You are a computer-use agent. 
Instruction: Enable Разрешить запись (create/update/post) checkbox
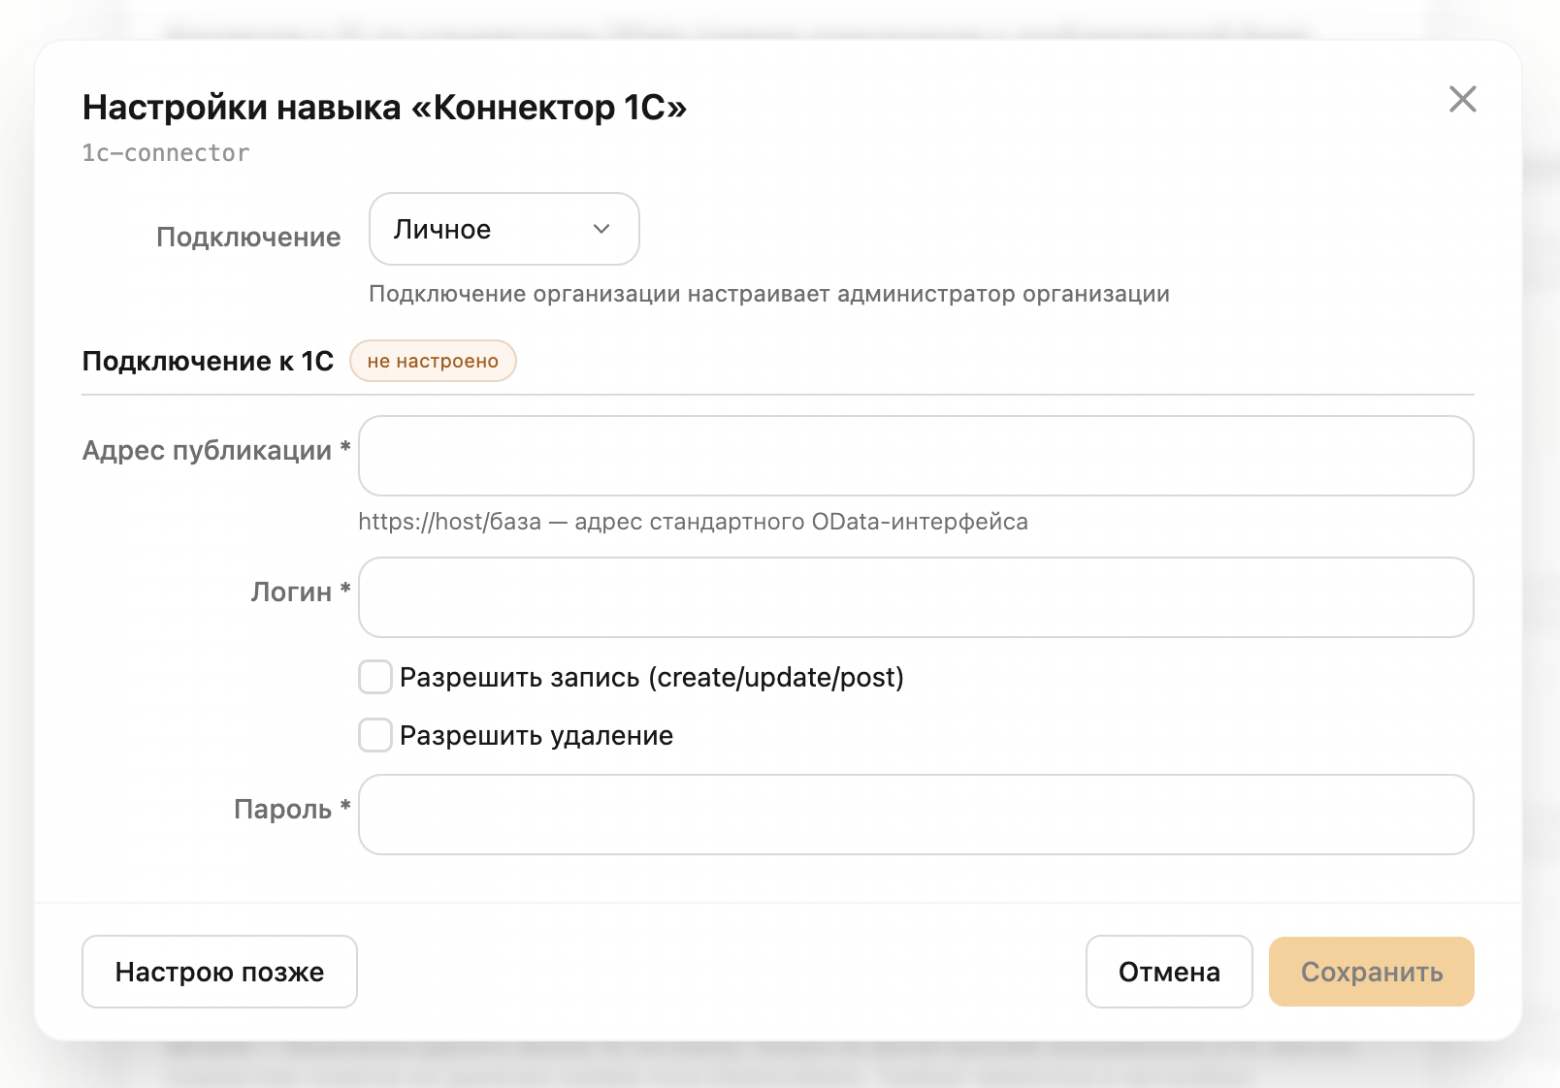[x=375, y=677]
